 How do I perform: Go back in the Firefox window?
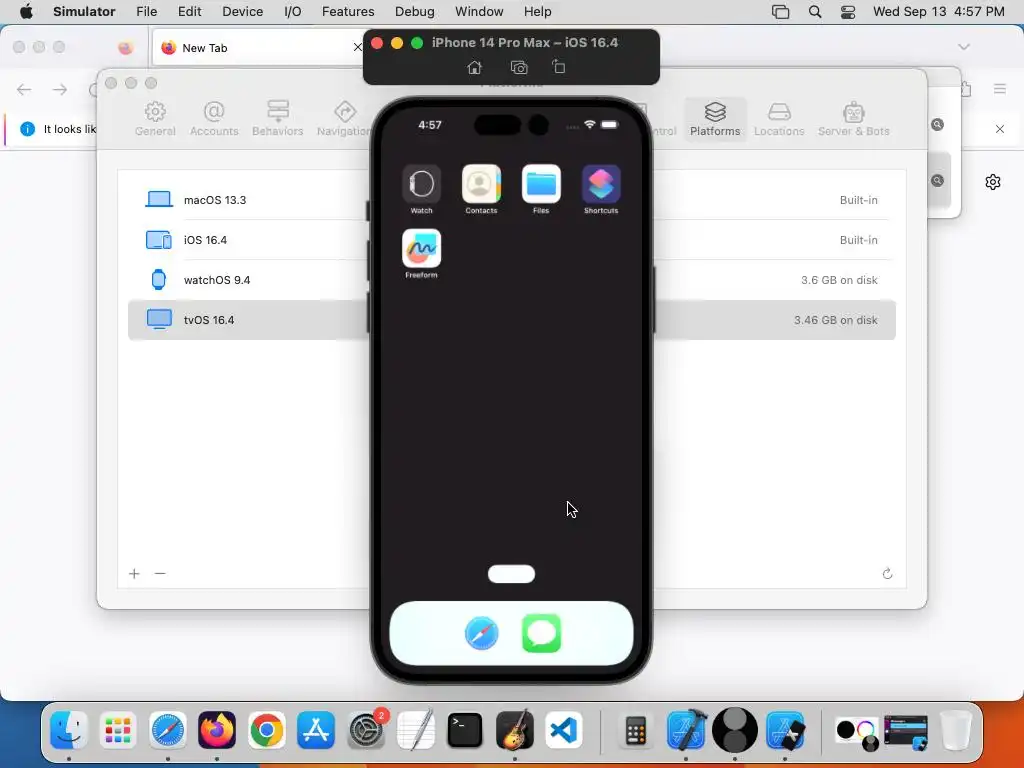pos(24,89)
